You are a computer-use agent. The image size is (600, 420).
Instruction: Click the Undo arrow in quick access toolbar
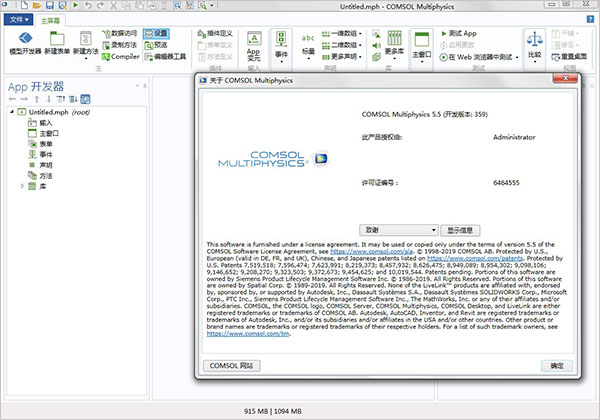click(x=88, y=5)
